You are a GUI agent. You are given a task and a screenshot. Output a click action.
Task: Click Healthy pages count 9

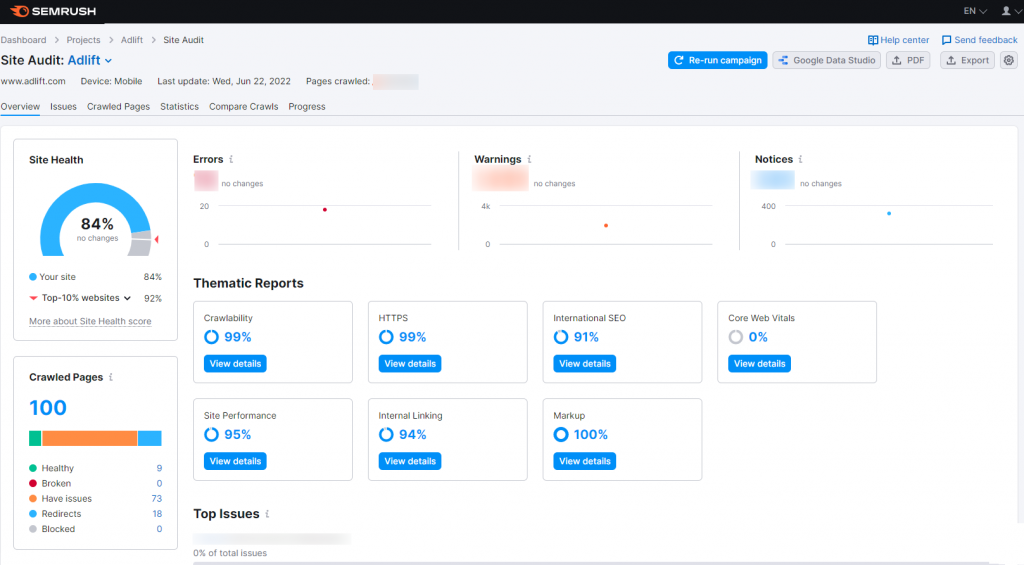tap(159, 468)
